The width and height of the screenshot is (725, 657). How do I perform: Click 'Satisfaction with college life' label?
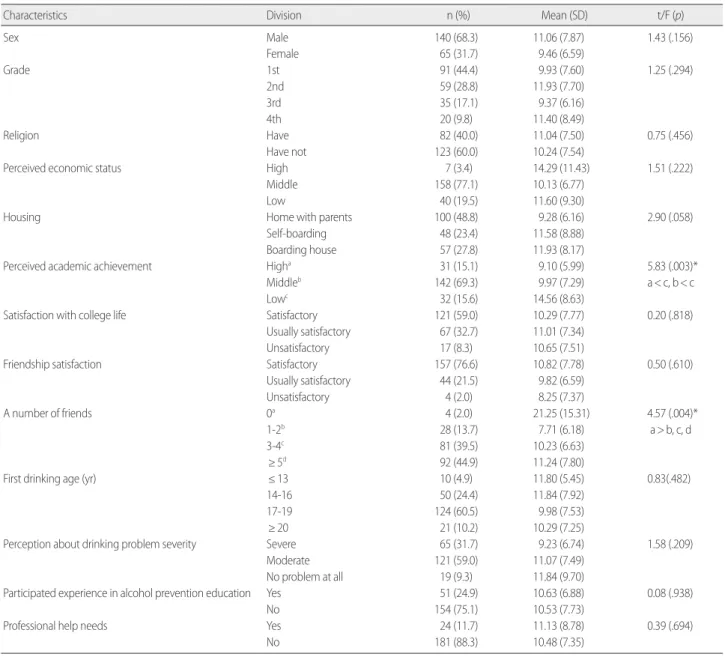coord(64,315)
